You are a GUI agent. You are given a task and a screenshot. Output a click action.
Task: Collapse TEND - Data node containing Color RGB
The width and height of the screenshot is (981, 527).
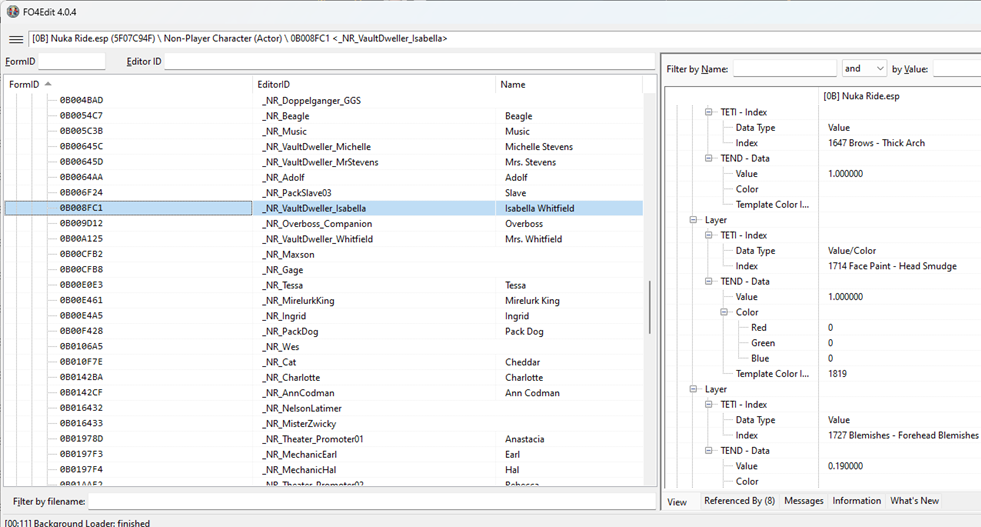708,282
